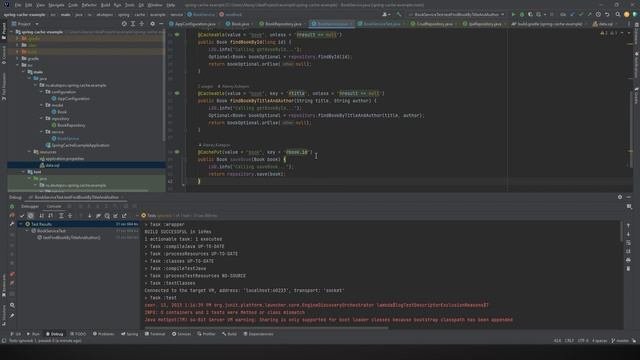Click Collapse All icon in test results toolbar
This screenshot has height=360, width=640.
70,216
